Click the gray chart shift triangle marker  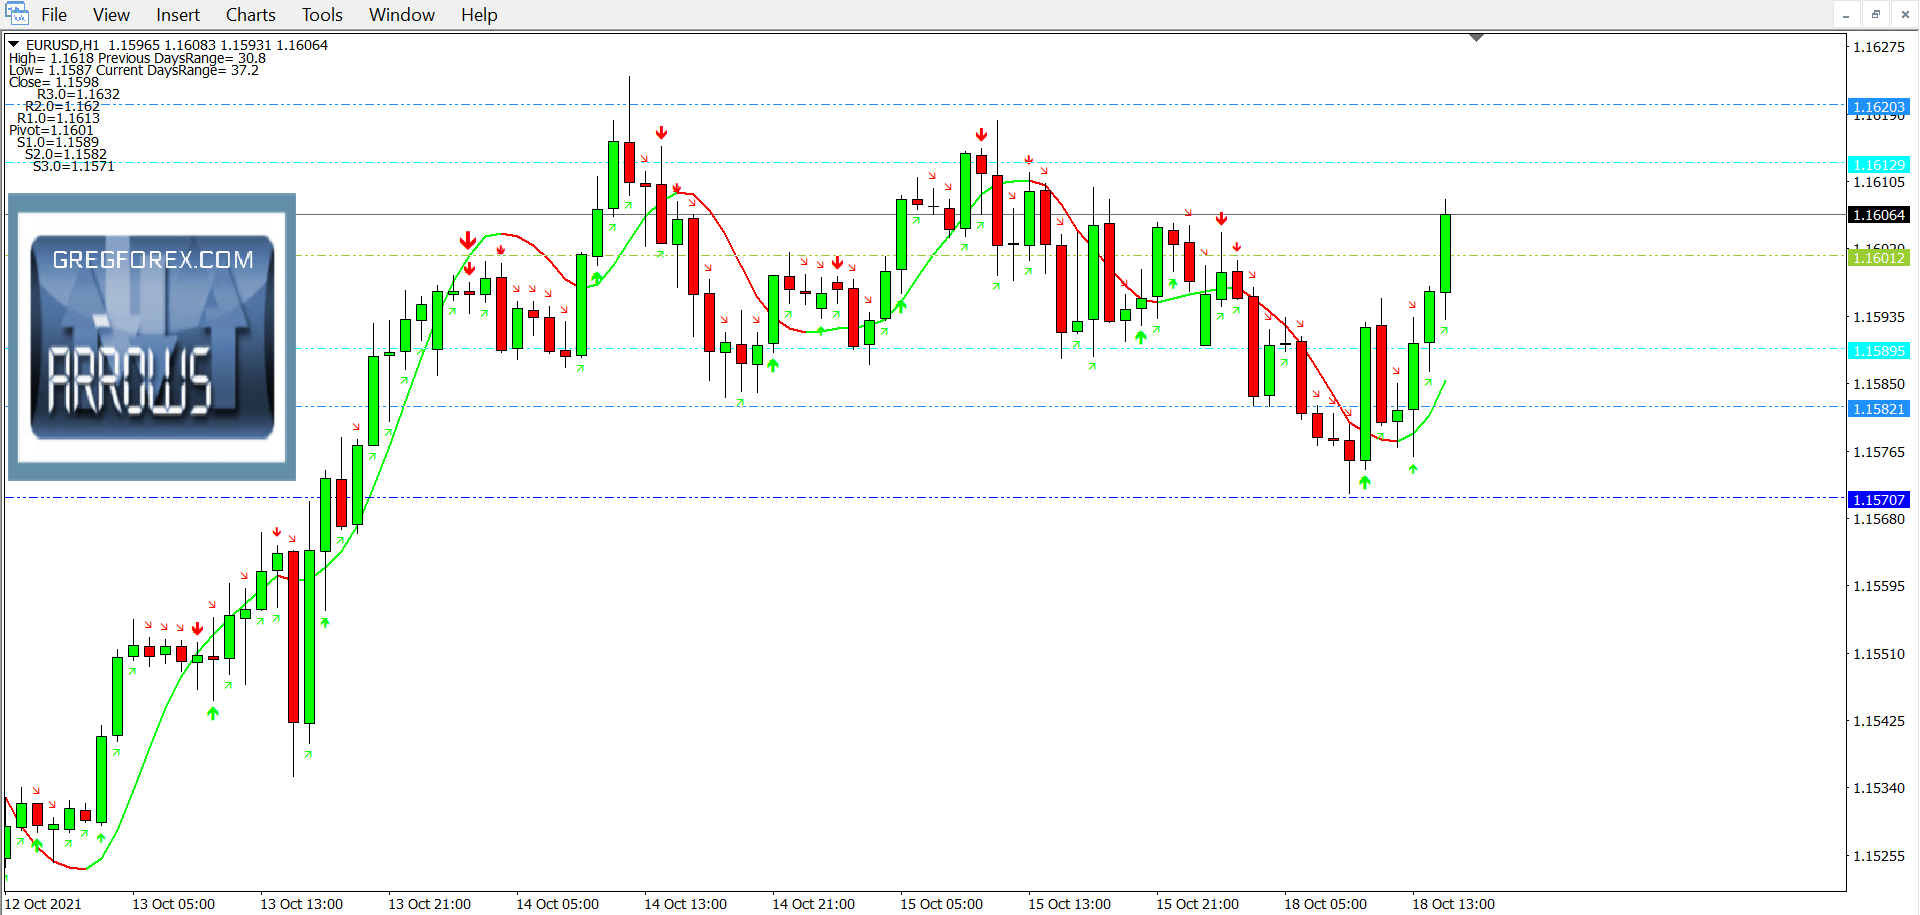(1476, 38)
